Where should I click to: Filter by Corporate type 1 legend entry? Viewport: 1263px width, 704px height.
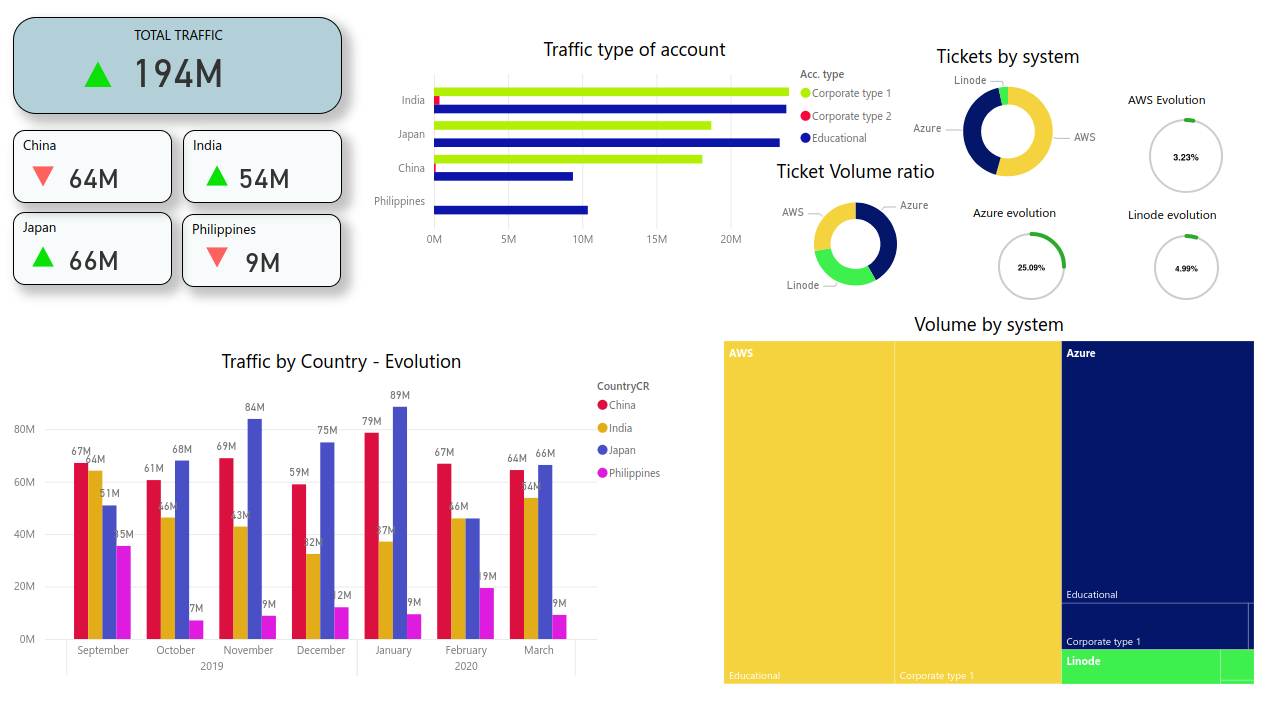point(850,93)
